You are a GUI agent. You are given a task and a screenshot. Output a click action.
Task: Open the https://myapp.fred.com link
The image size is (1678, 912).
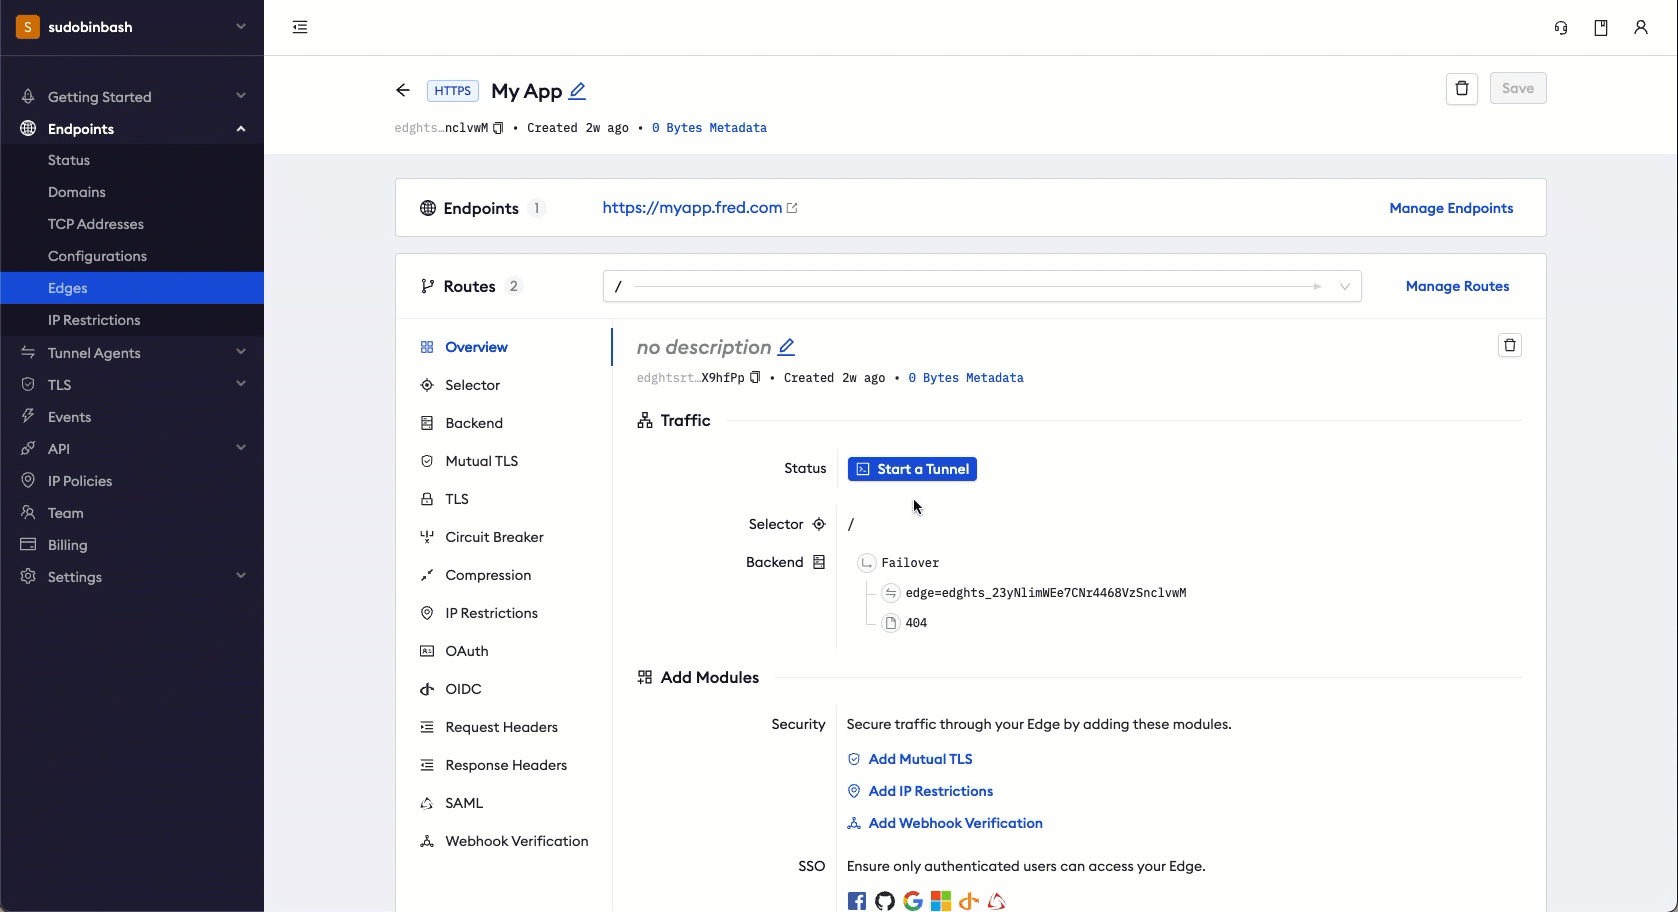point(692,208)
